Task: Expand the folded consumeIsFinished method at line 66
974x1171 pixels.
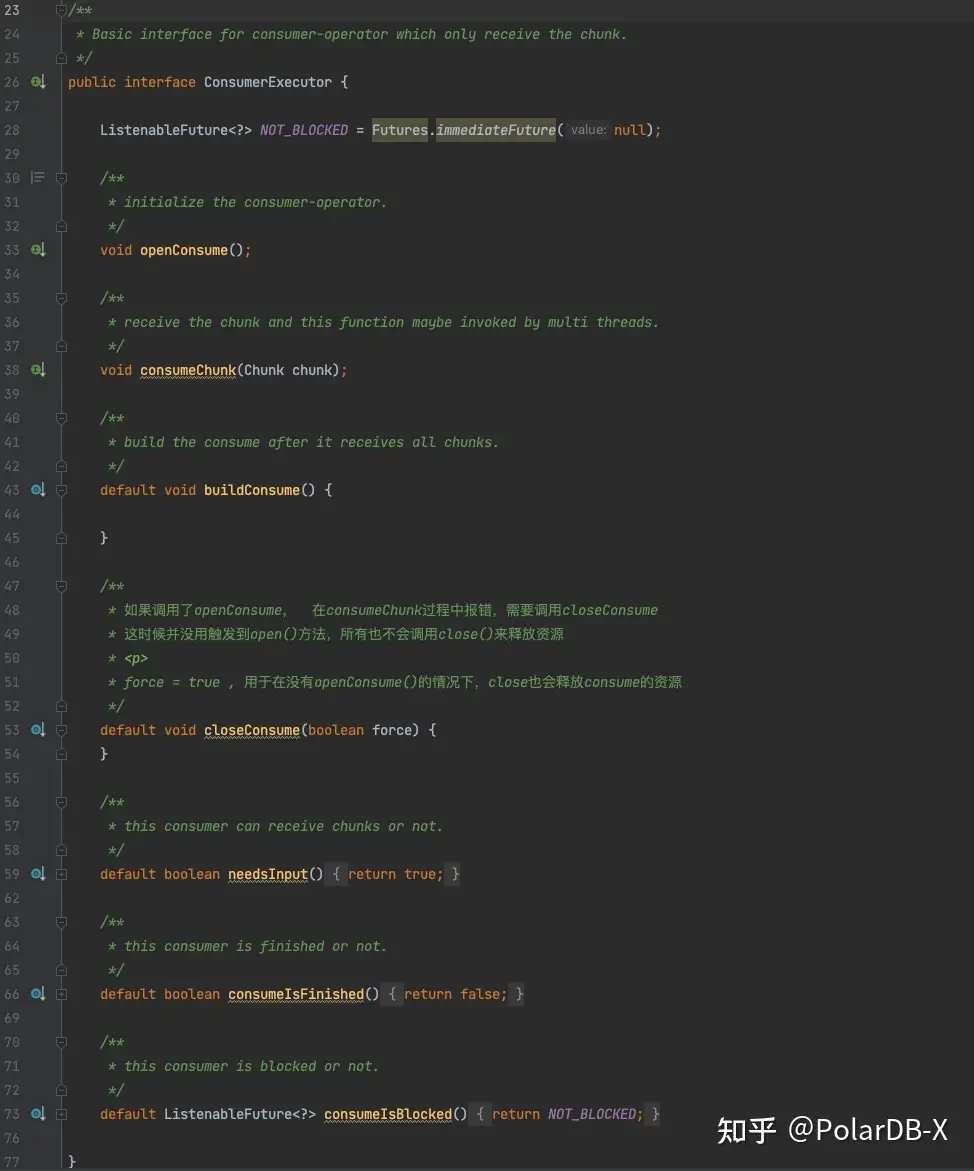Action: [x=62, y=994]
